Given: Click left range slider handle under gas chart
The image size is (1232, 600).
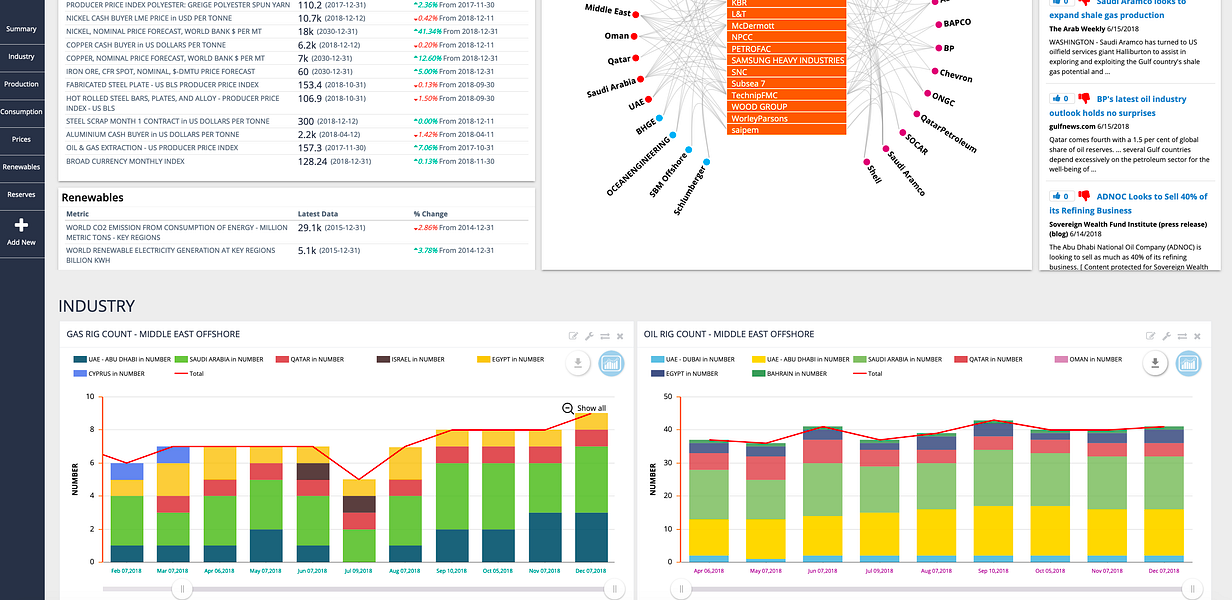Looking at the screenshot, I should point(182,590).
